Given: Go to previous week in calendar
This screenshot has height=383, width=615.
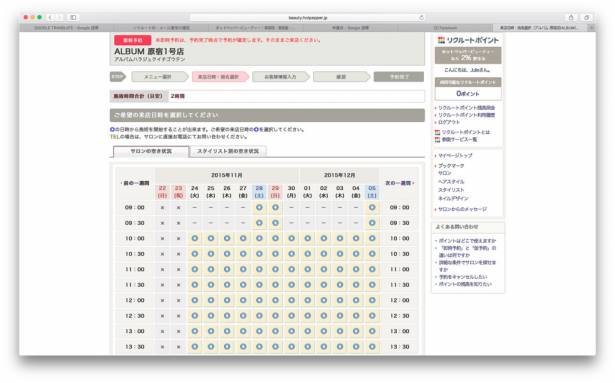Looking at the screenshot, I should pyautogui.click(x=135, y=183).
